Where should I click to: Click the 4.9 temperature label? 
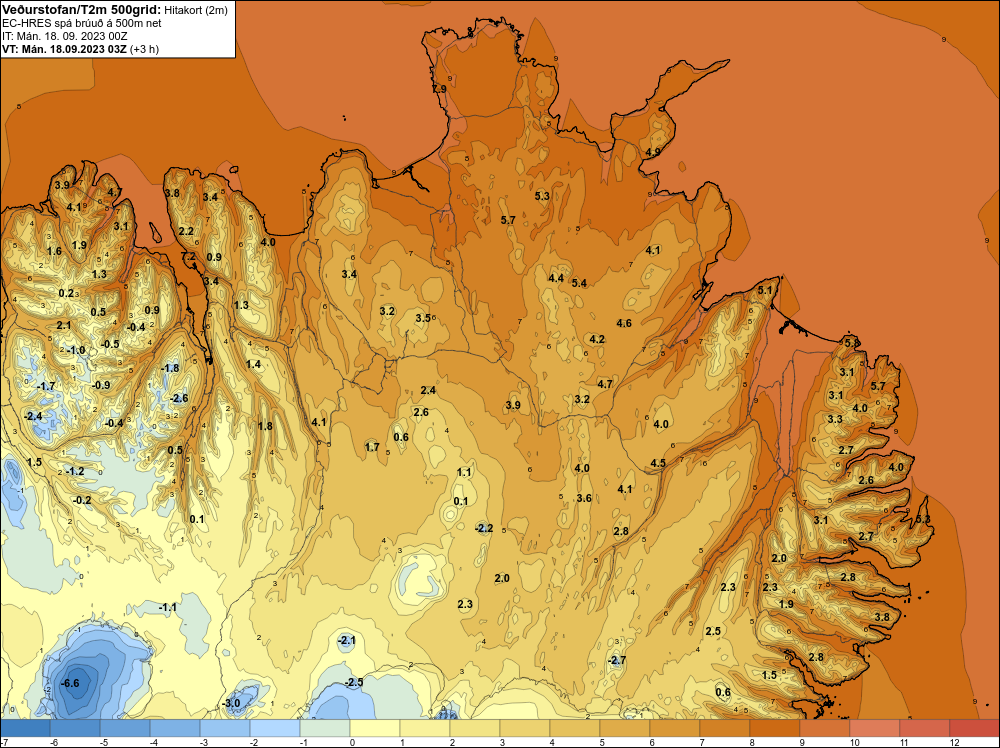[653, 152]
